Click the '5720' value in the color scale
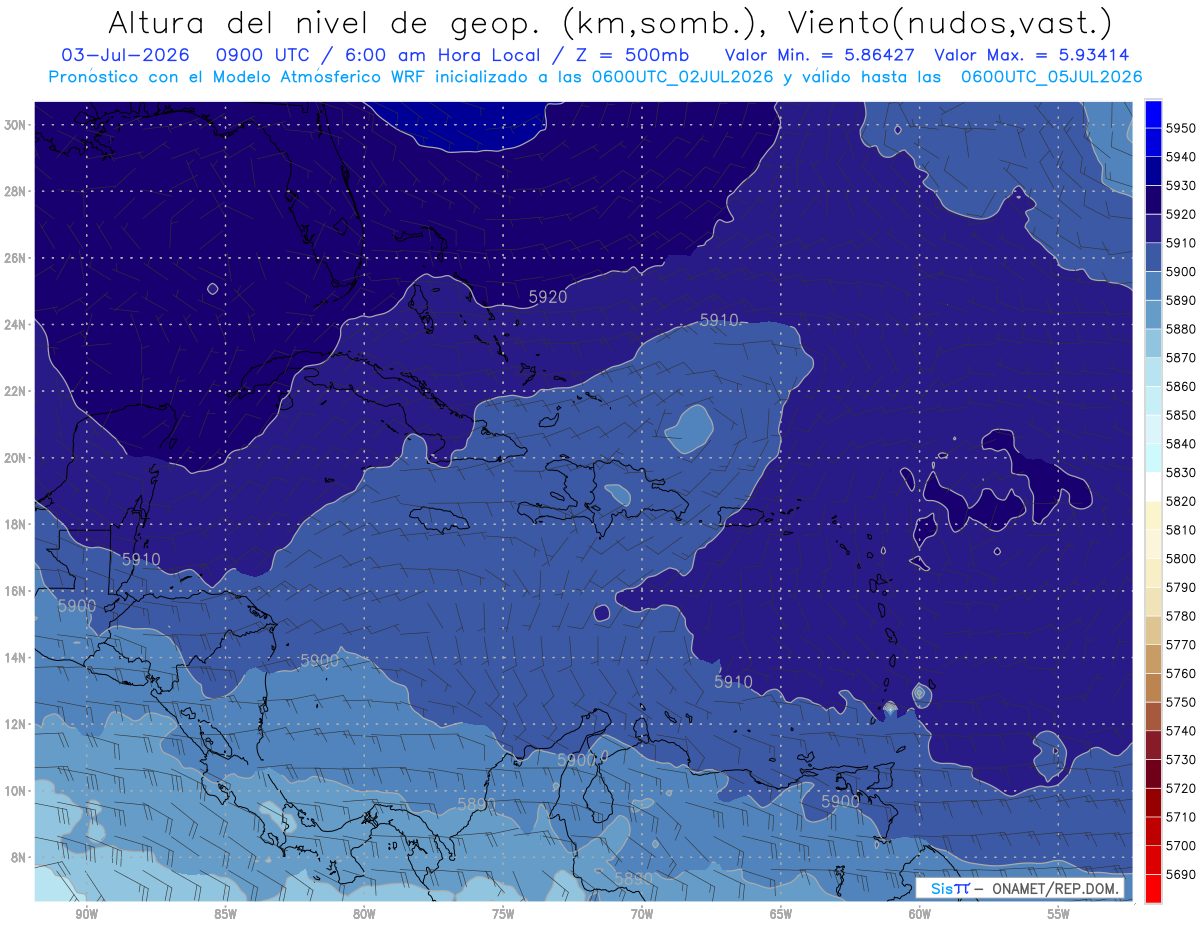This screenshot has width=1200, height=927. (1181, 789)
